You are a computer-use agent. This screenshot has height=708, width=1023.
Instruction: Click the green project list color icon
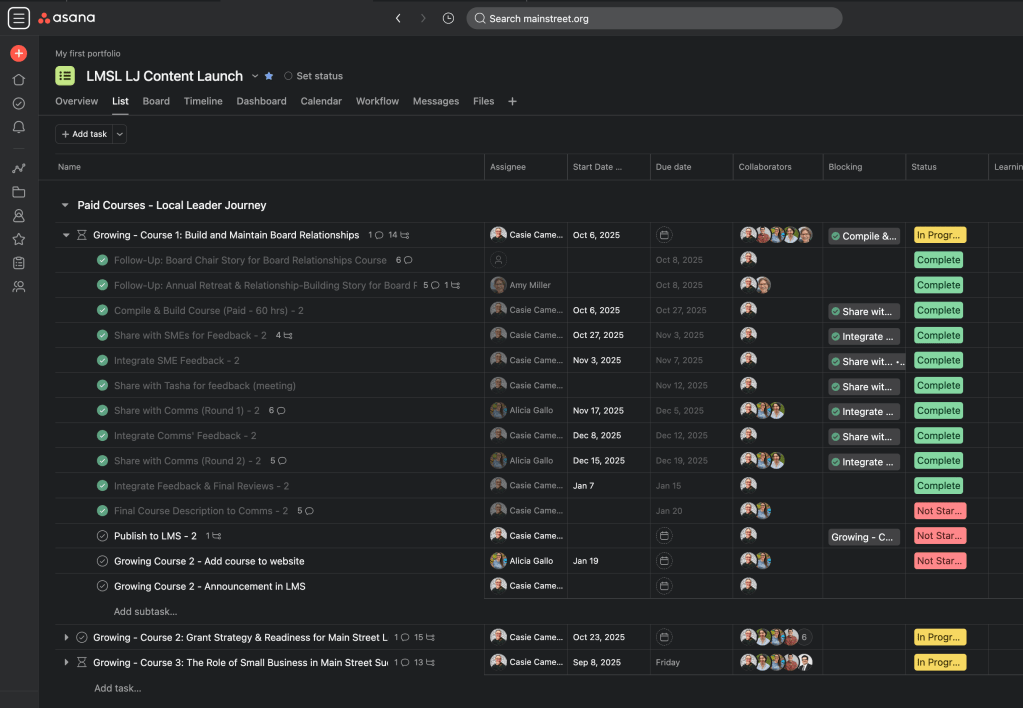click(x=65, y=76)
